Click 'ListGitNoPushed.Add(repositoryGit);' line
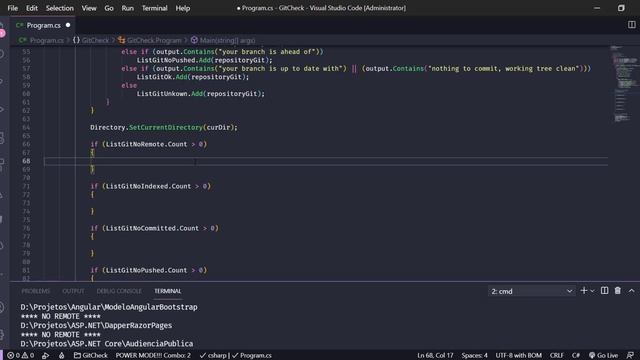The image size is (640, 360). 204,60
